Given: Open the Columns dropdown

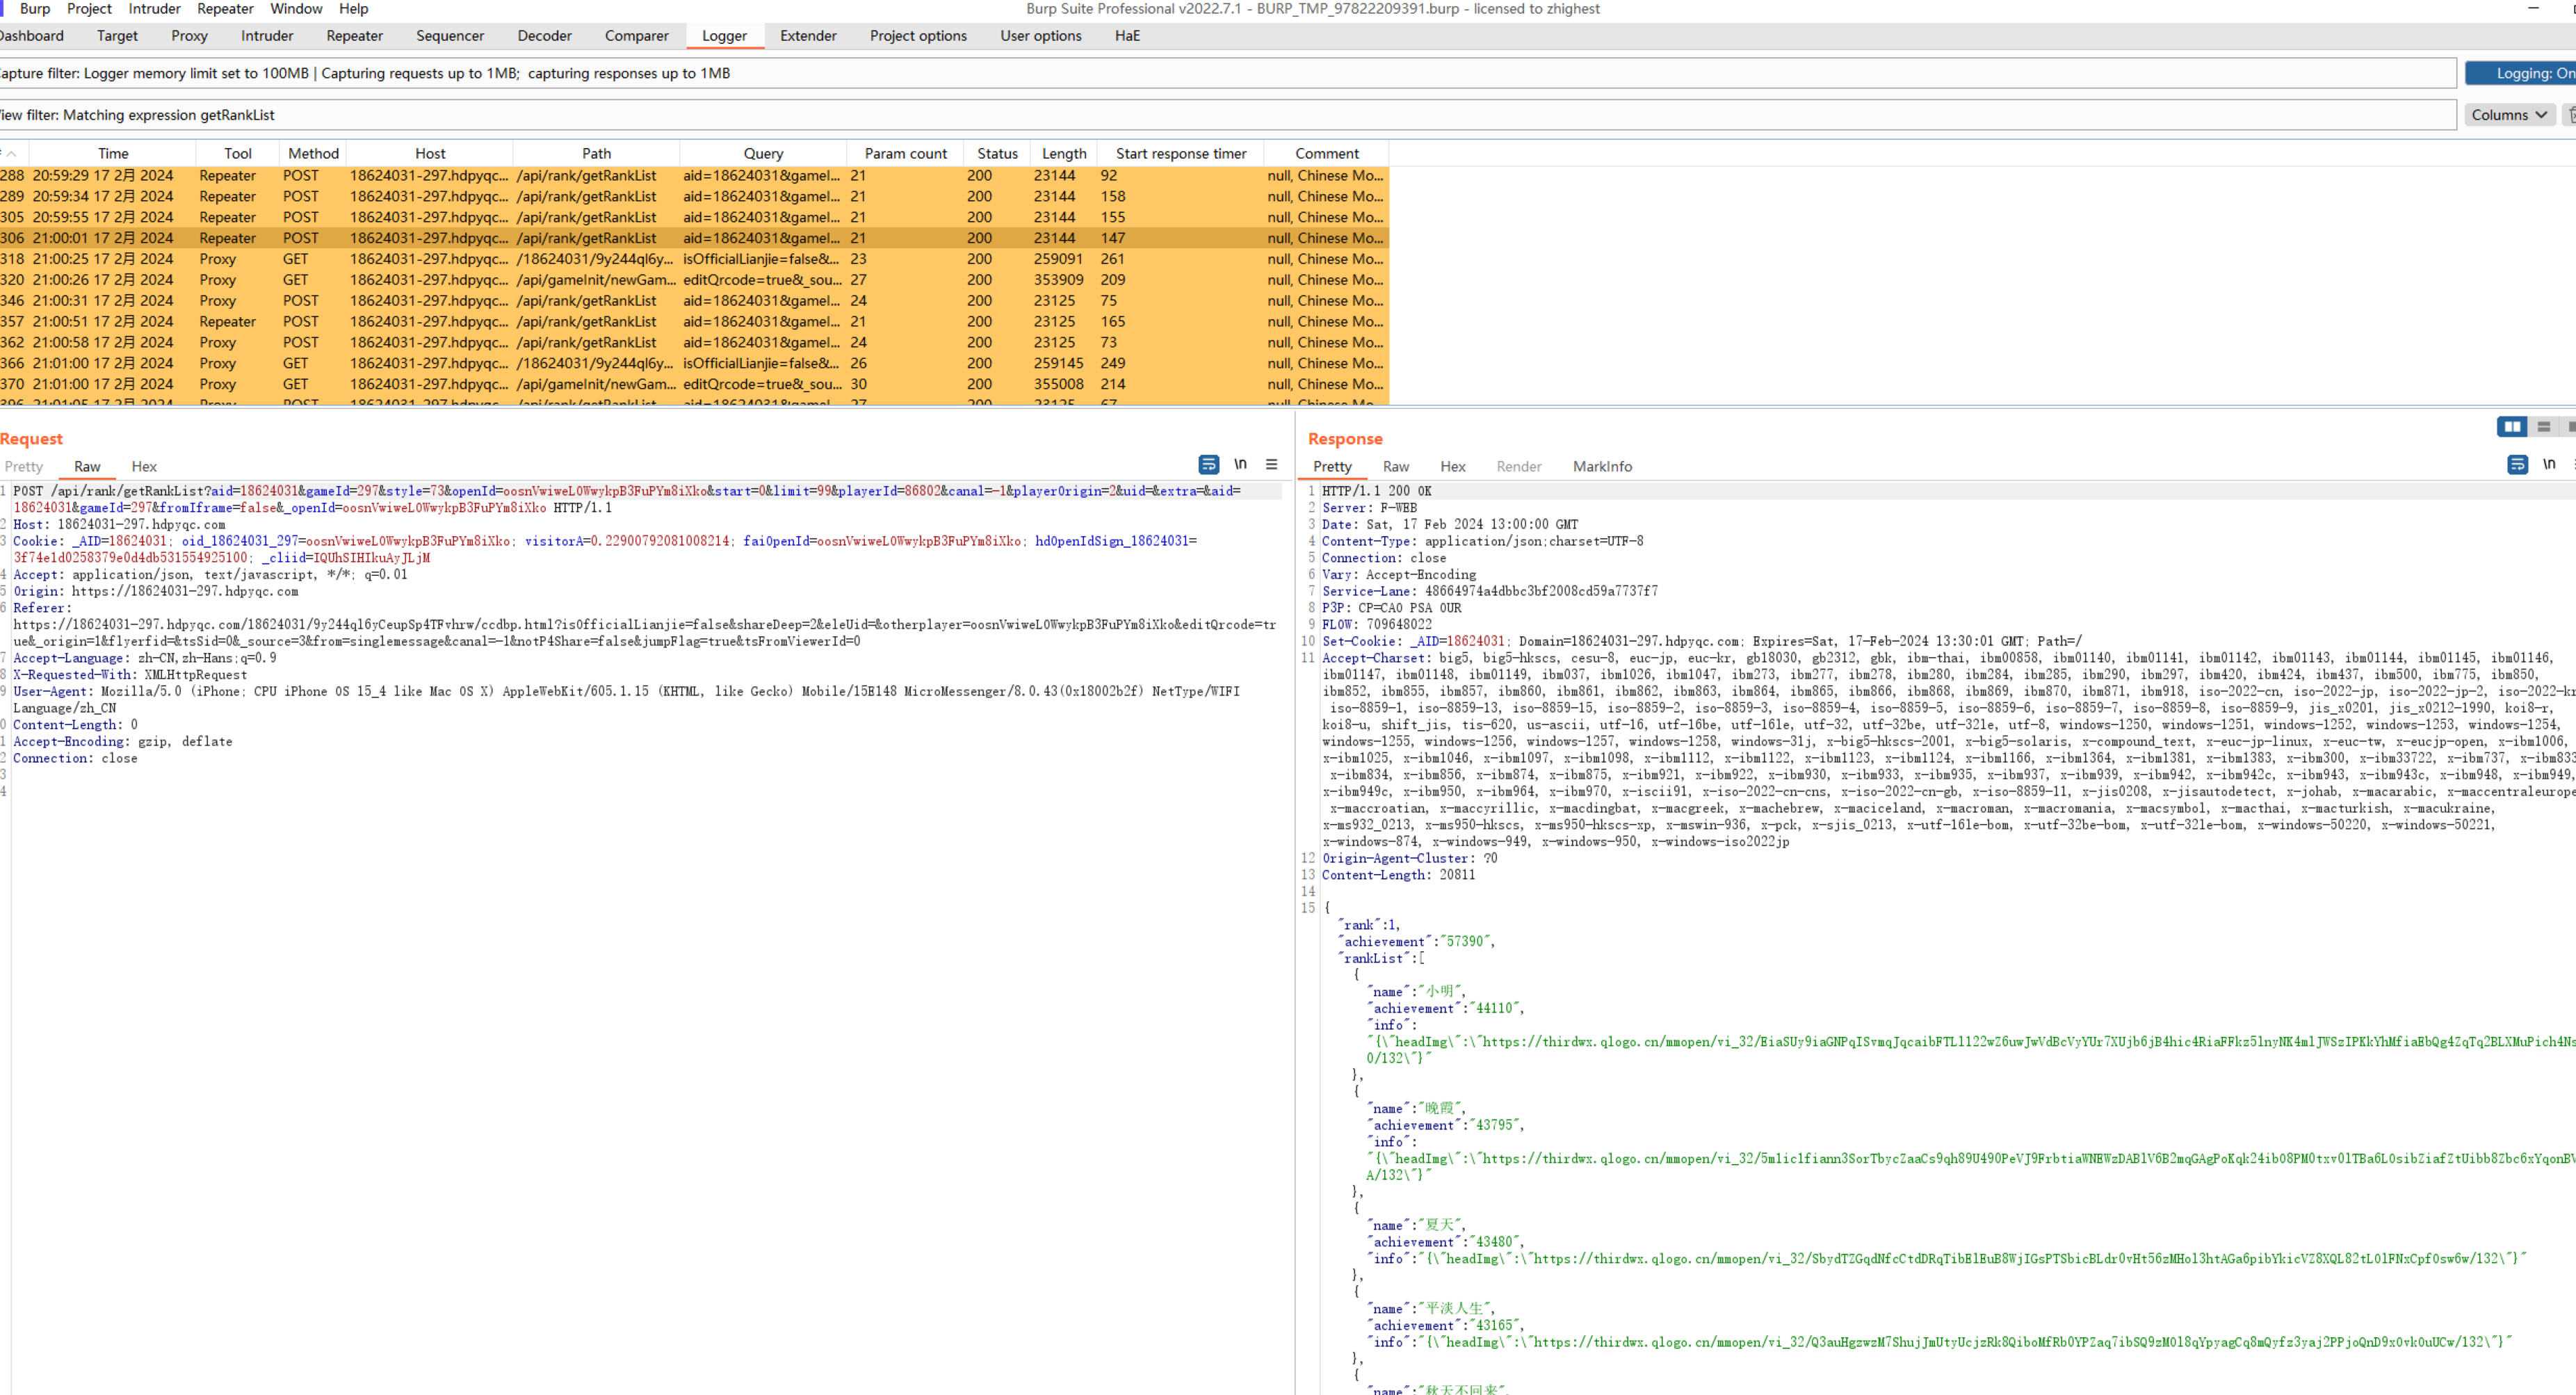Looking at the screenshot, I should (x=2508, y=115).
